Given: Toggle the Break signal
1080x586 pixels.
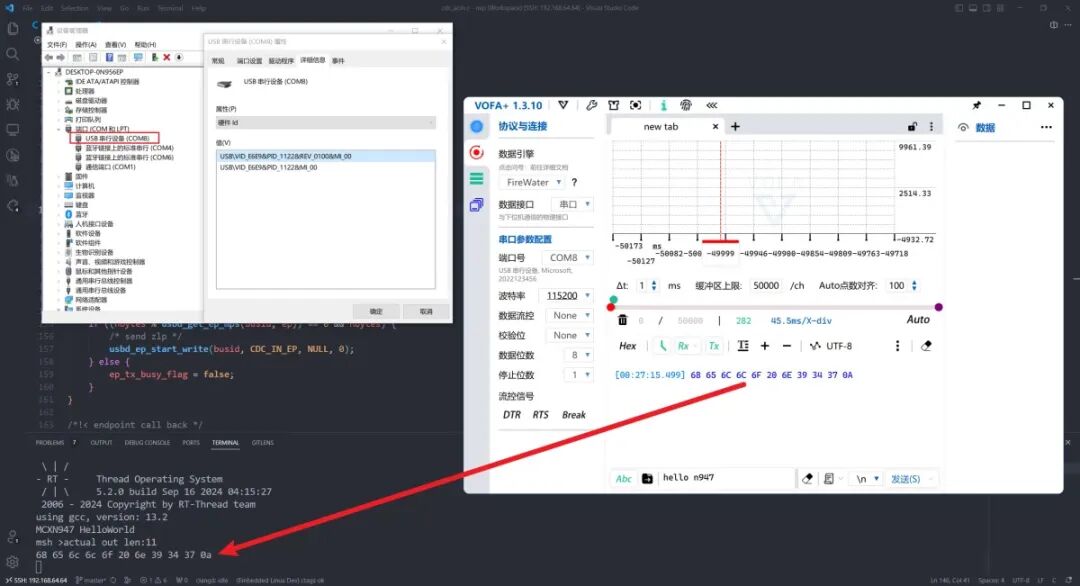Looking at the screenshot, I should click(574, 415).
